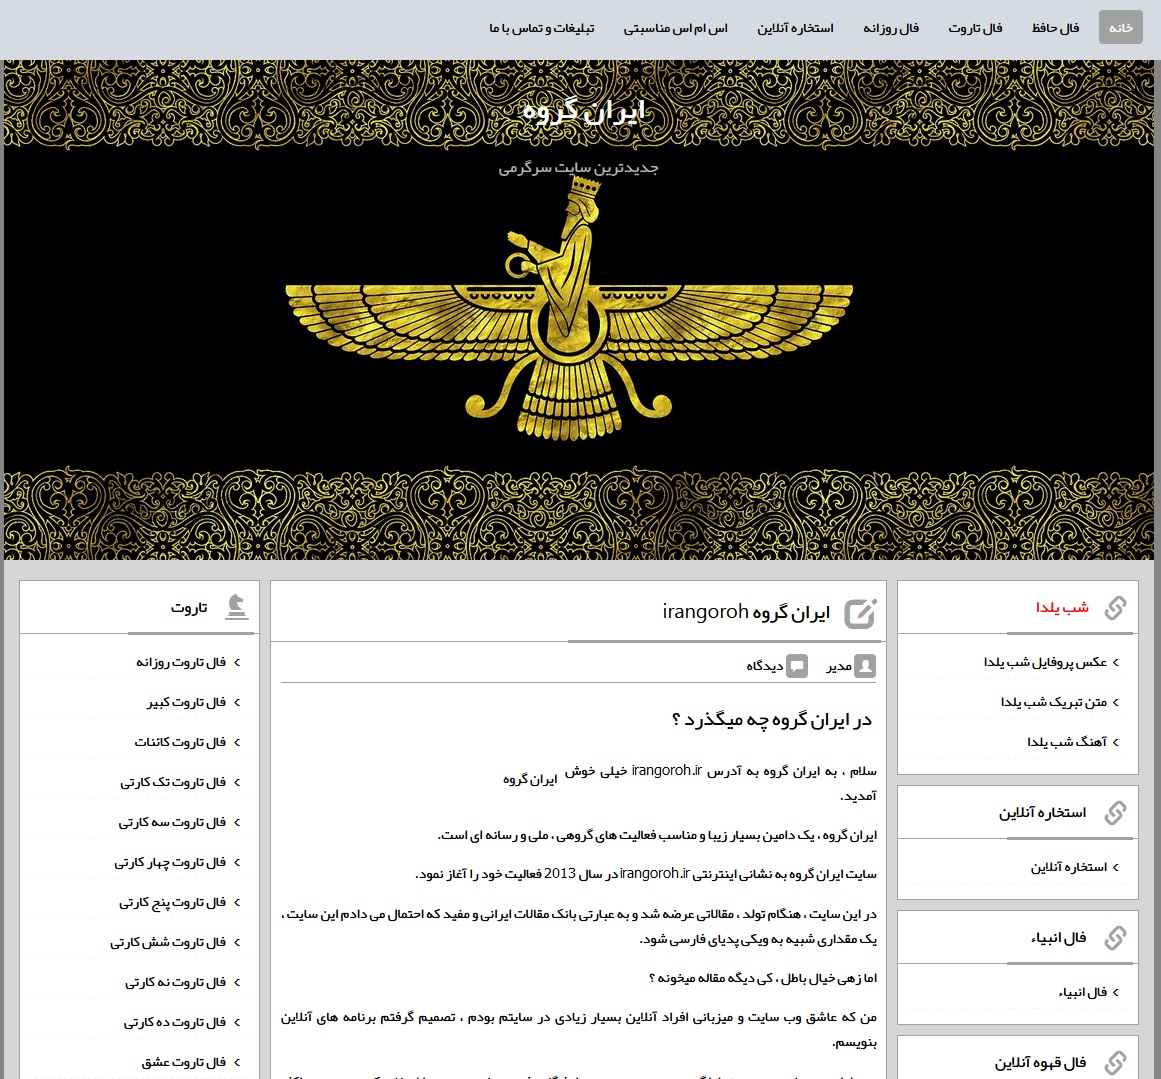1161x1079 pixels.
Task: Click the heading در ایران گروه چه میگذرد ؟
Action: coord(772,720)
